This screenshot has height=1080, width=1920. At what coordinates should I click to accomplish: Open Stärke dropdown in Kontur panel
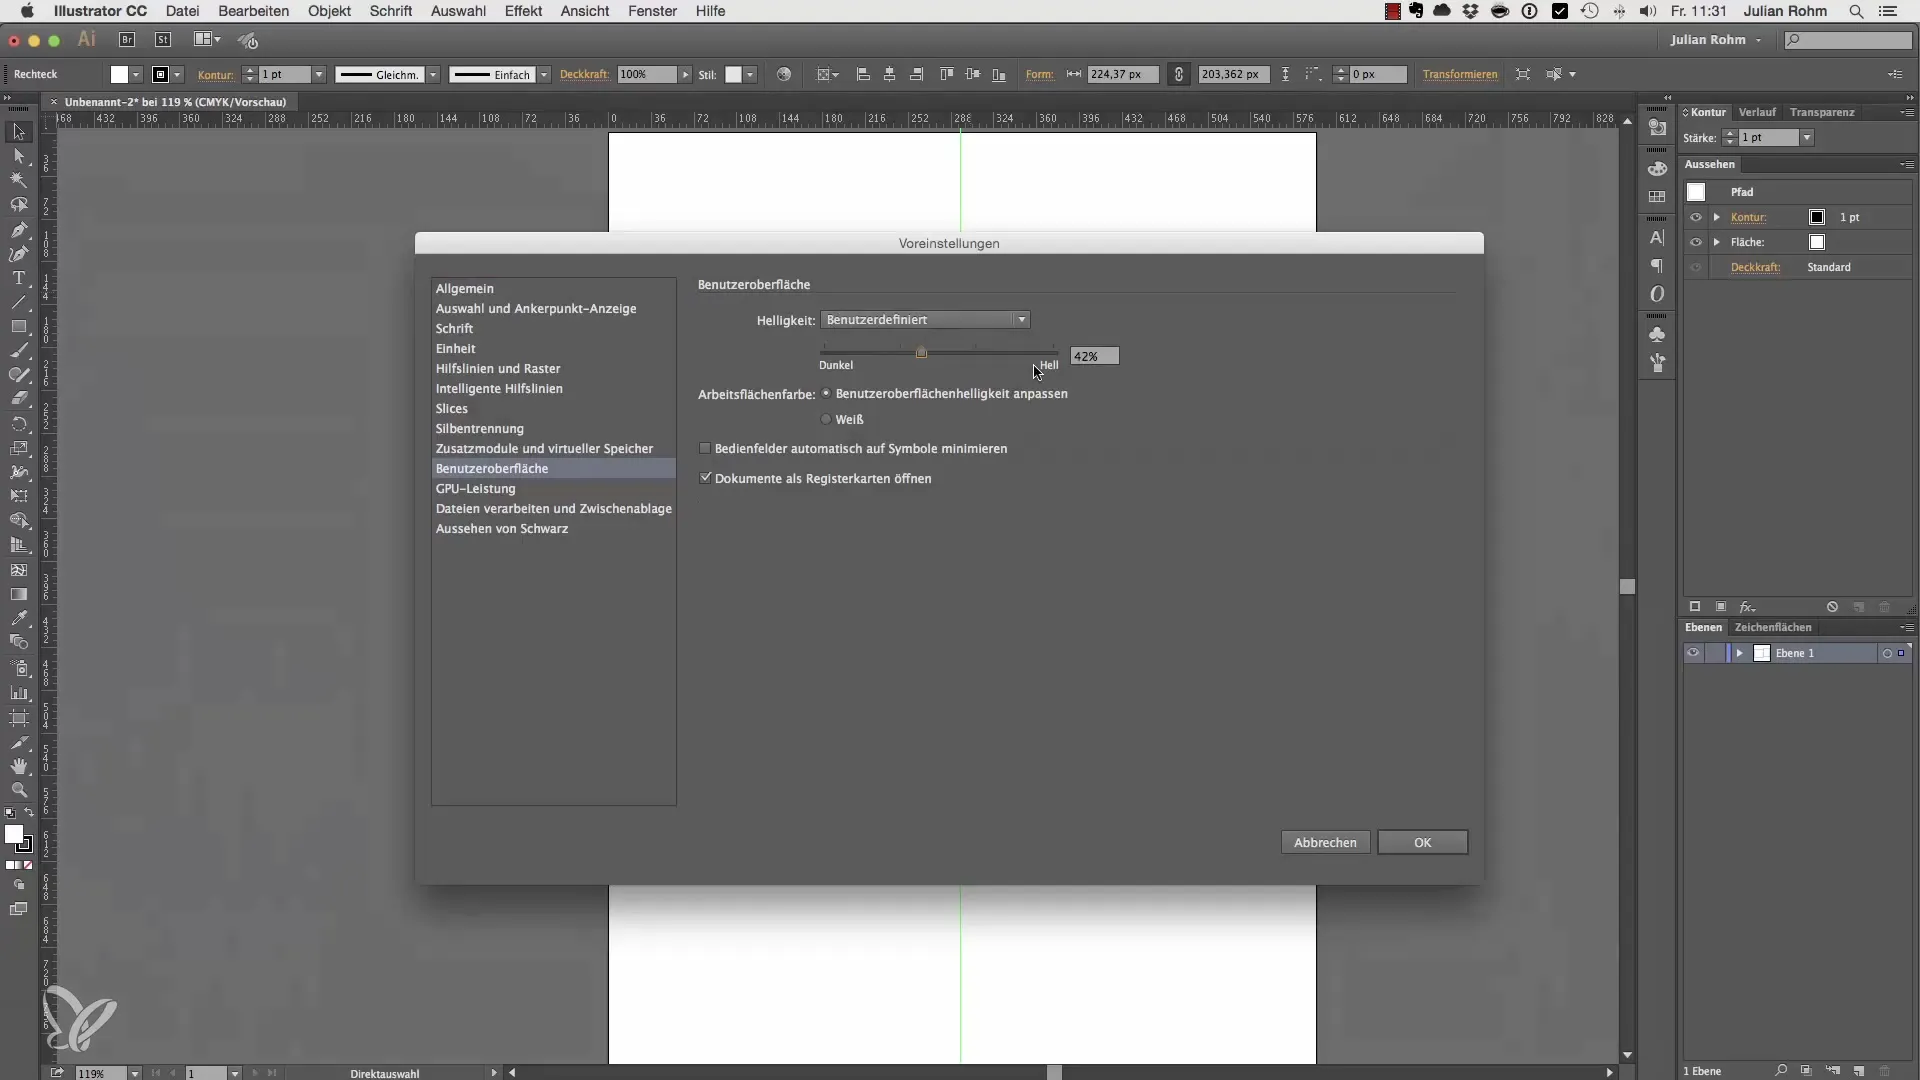[1807, 138]
